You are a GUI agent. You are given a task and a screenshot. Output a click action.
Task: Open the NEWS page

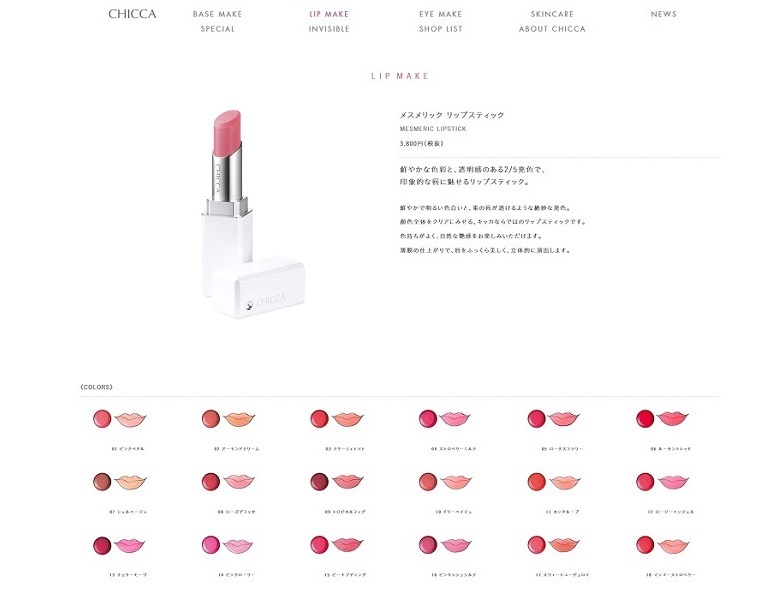663,14
